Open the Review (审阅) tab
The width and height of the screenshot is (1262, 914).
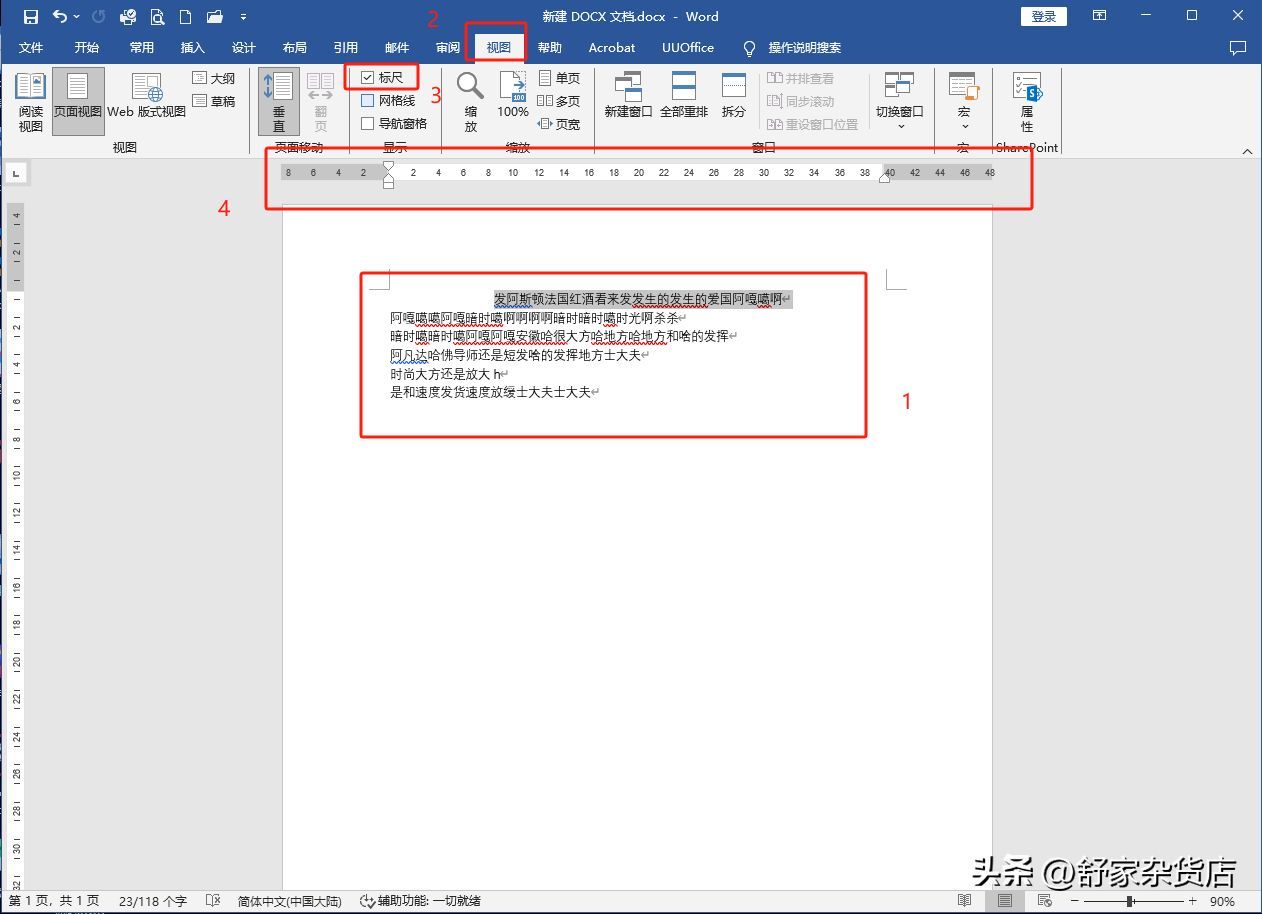click(448, 47)
